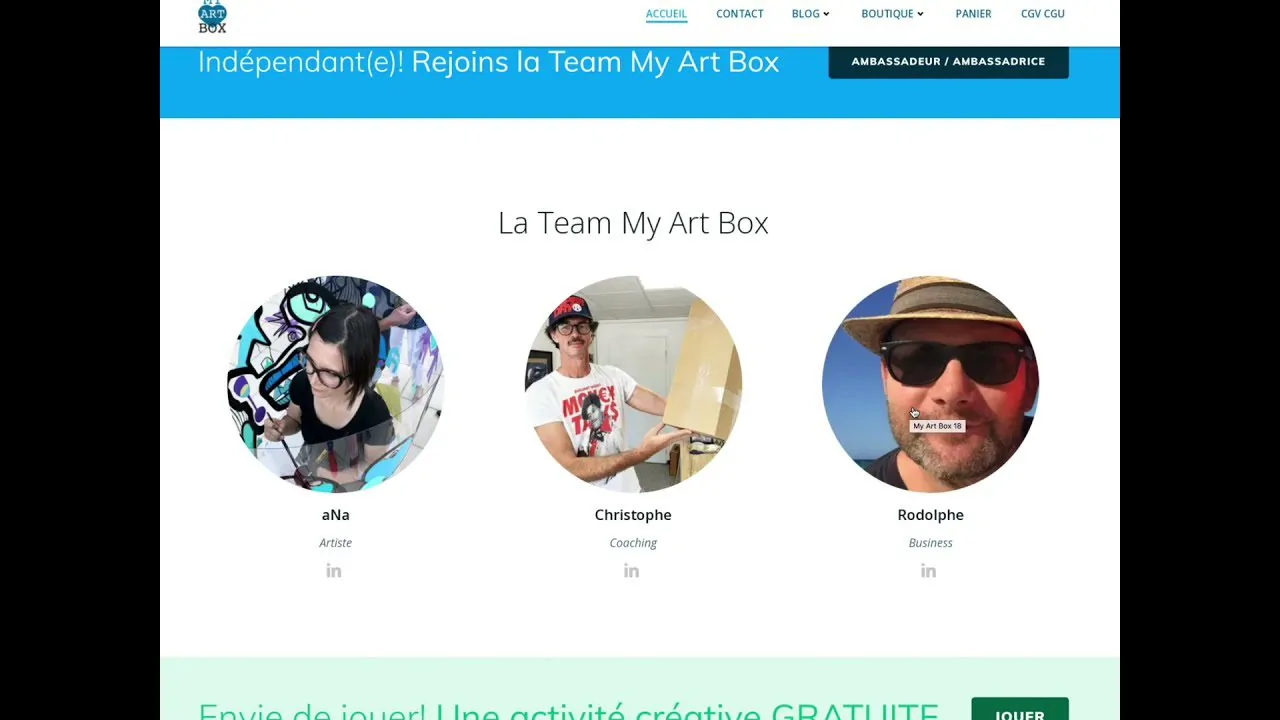Select the ACCUEIL menu item
The width and height of the screenshot is (1280, 720).
point(665,14)
